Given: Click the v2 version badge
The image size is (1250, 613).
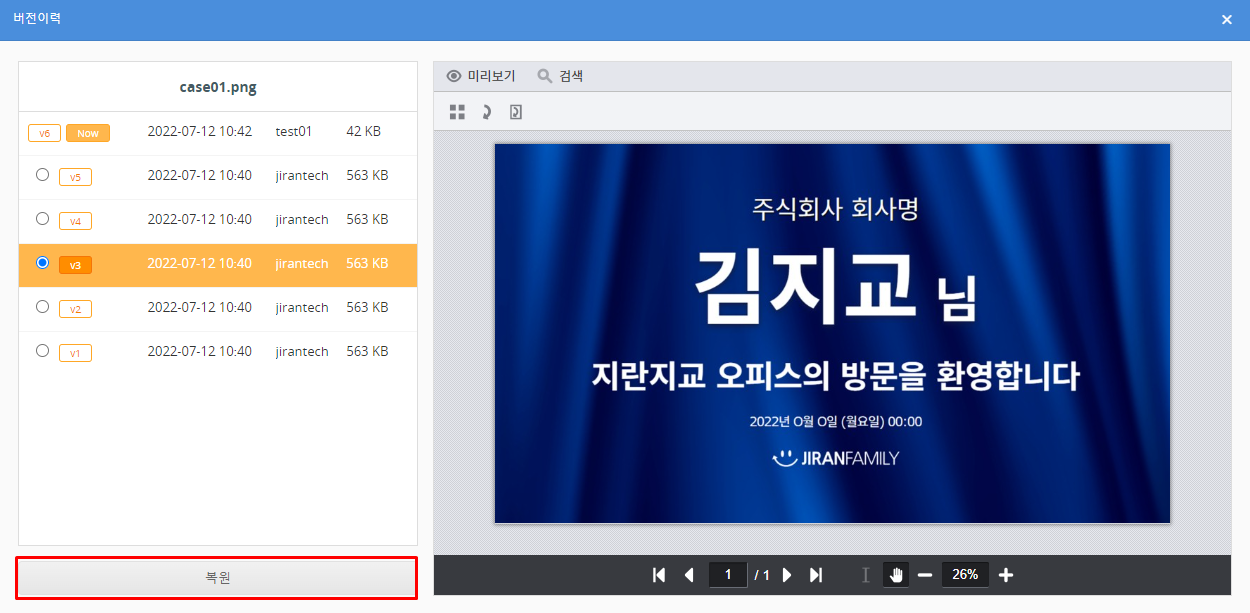Looking at the screenshot, I should click(x=75, y=309).
